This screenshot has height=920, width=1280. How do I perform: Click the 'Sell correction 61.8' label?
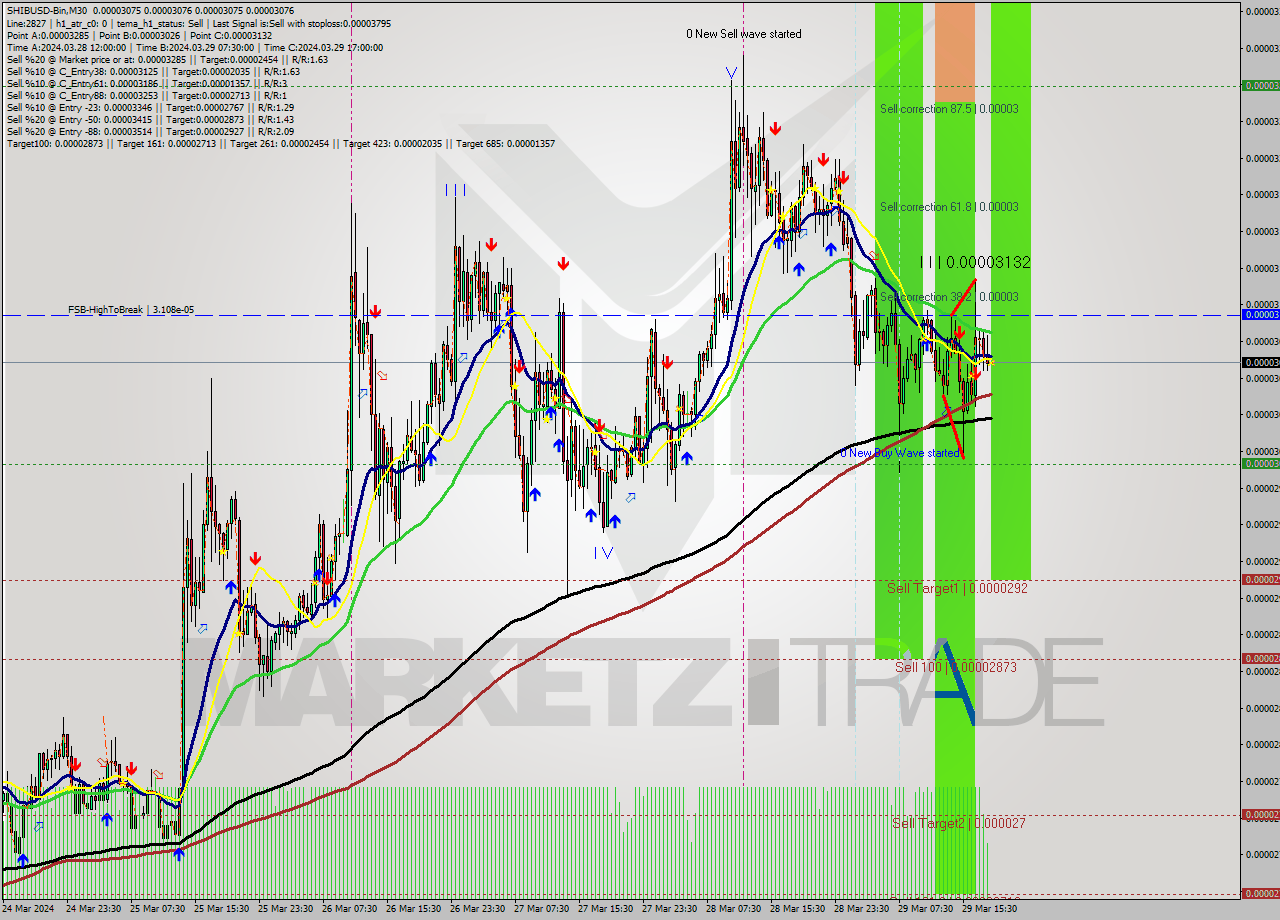949,207
